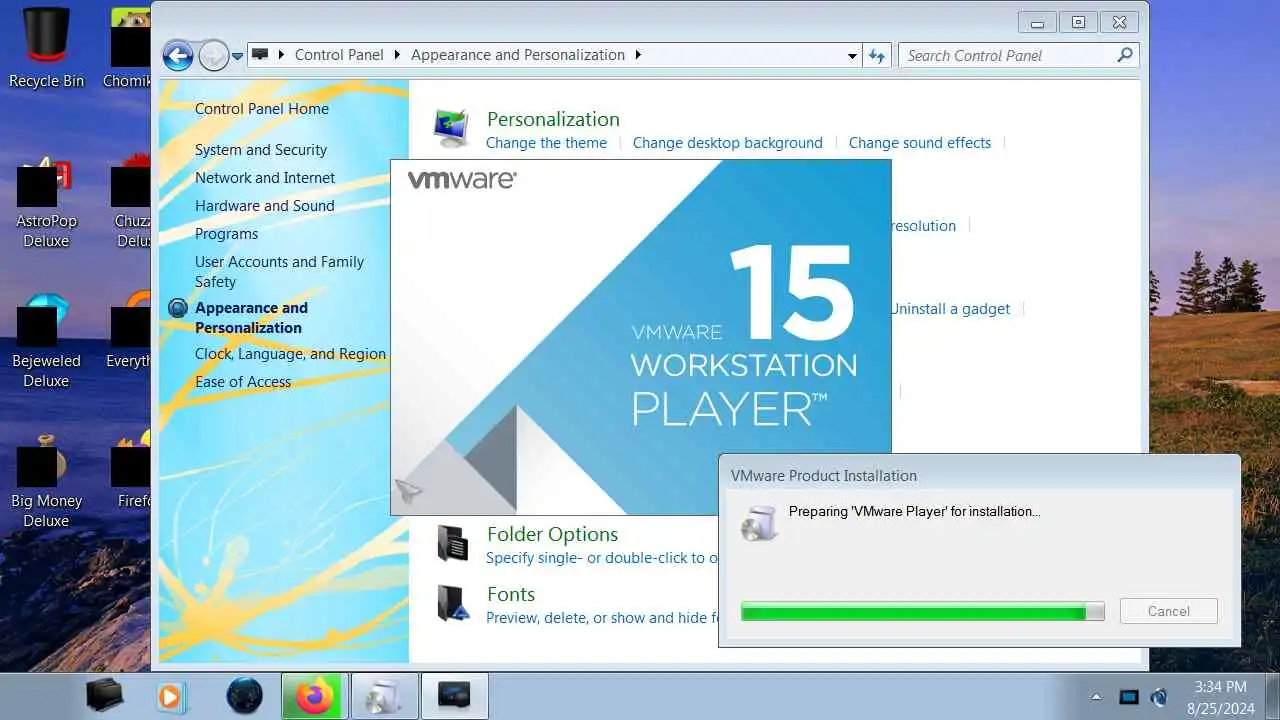Open User Accounts and Family Safety
The height and width of the screenshot is (720, 1280).
tap(279, 272)
